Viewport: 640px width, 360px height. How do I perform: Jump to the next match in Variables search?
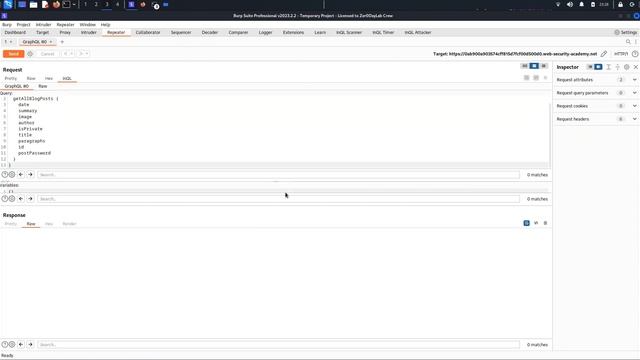point(30,199)
